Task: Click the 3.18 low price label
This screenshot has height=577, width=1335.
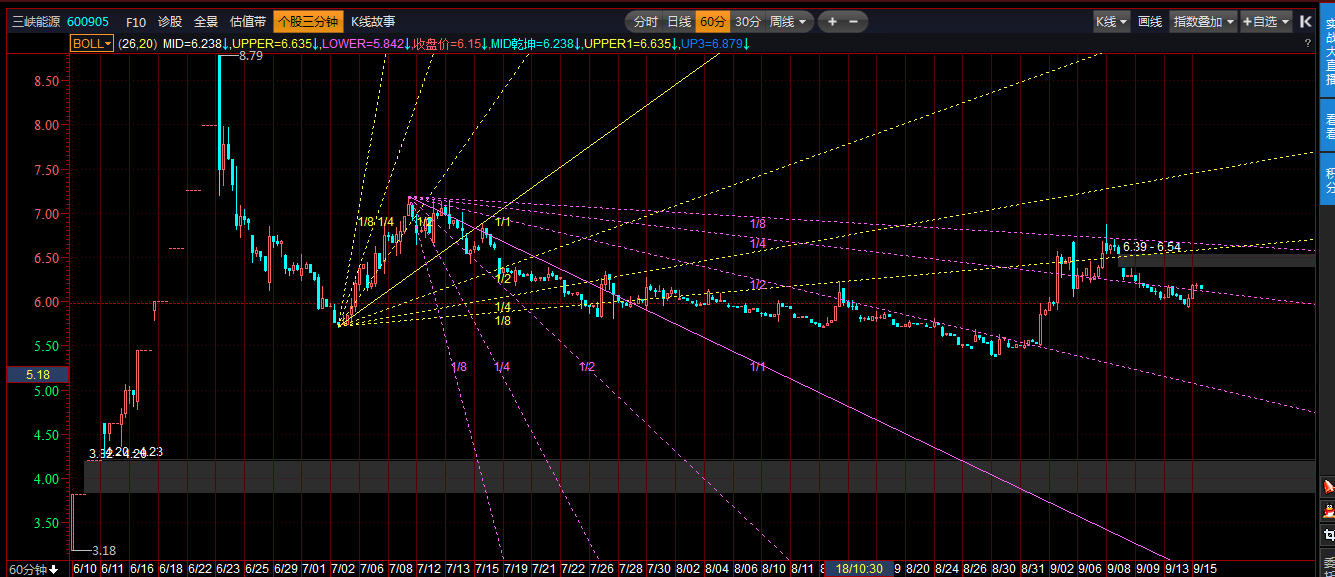Action: tap(103, 551)
